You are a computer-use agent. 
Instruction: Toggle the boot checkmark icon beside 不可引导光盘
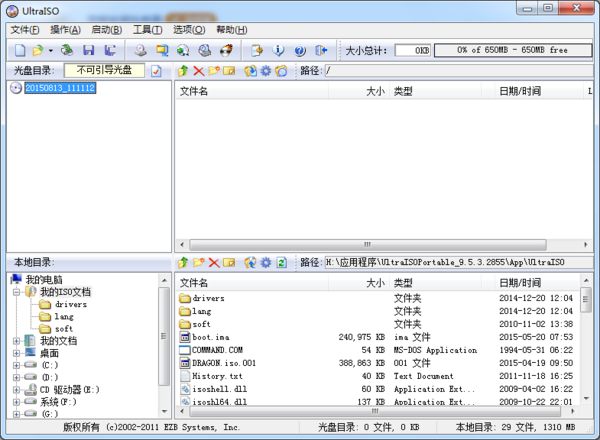(156, 71)
